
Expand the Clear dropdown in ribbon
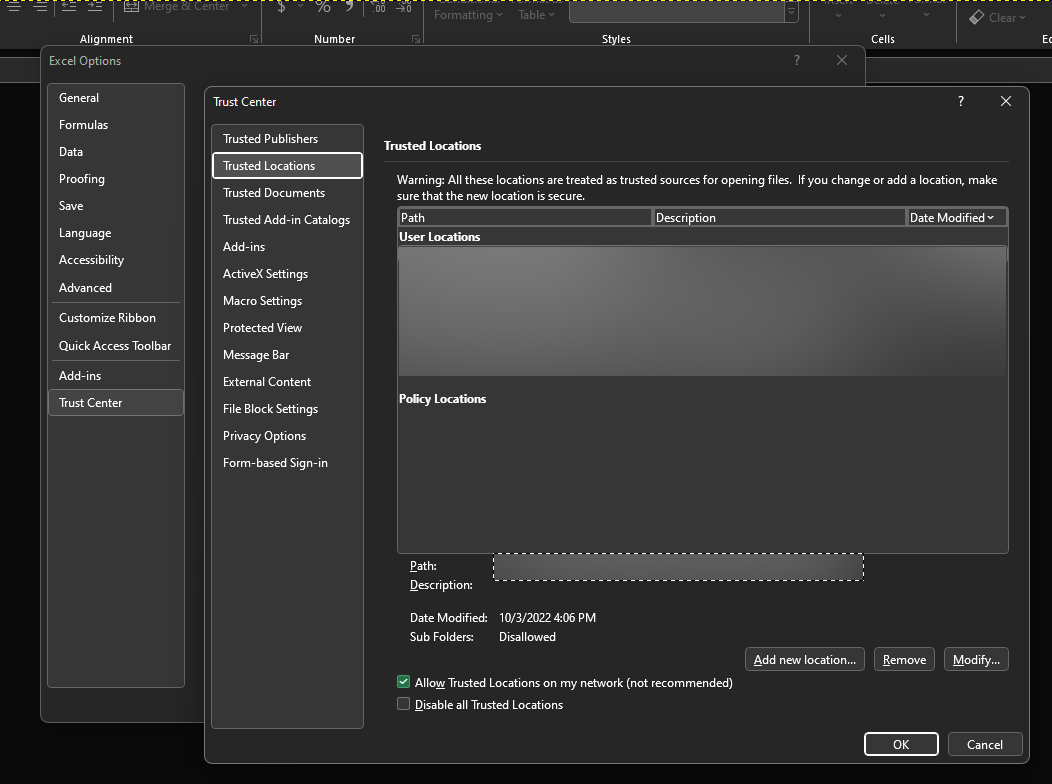coord(1001,17)
